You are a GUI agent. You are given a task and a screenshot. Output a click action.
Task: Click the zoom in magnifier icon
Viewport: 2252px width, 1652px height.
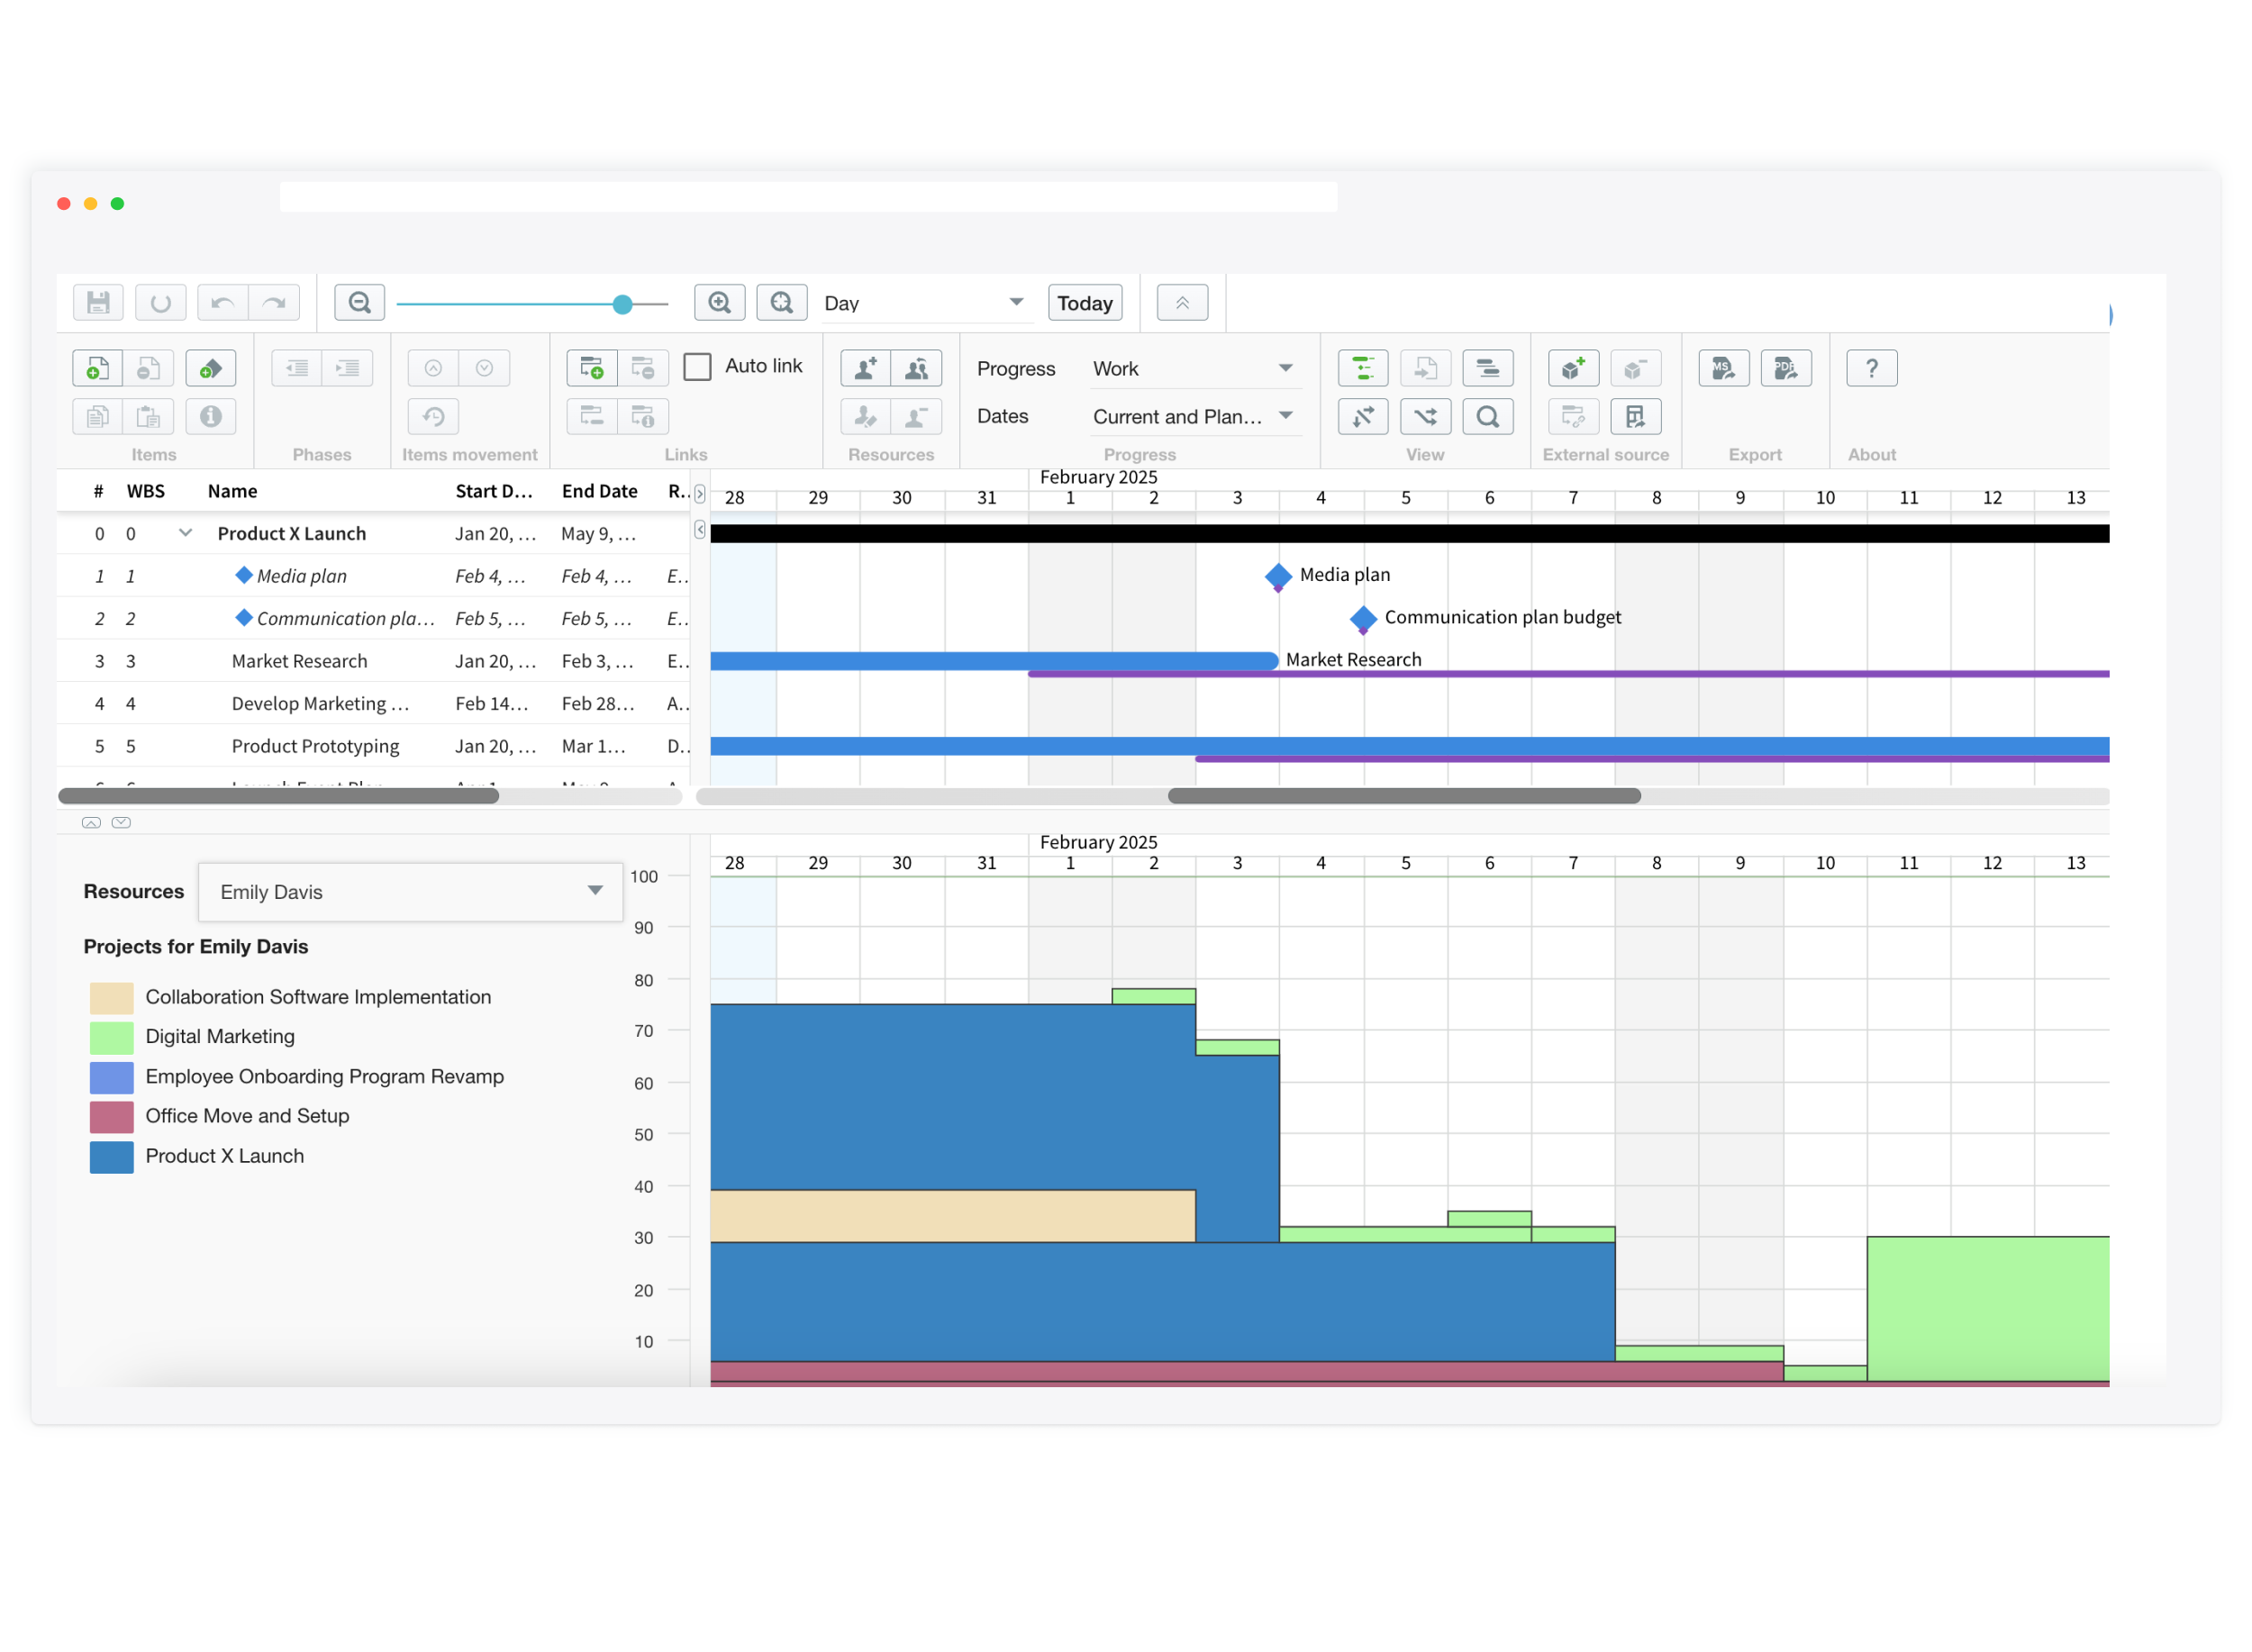[719, 303]
